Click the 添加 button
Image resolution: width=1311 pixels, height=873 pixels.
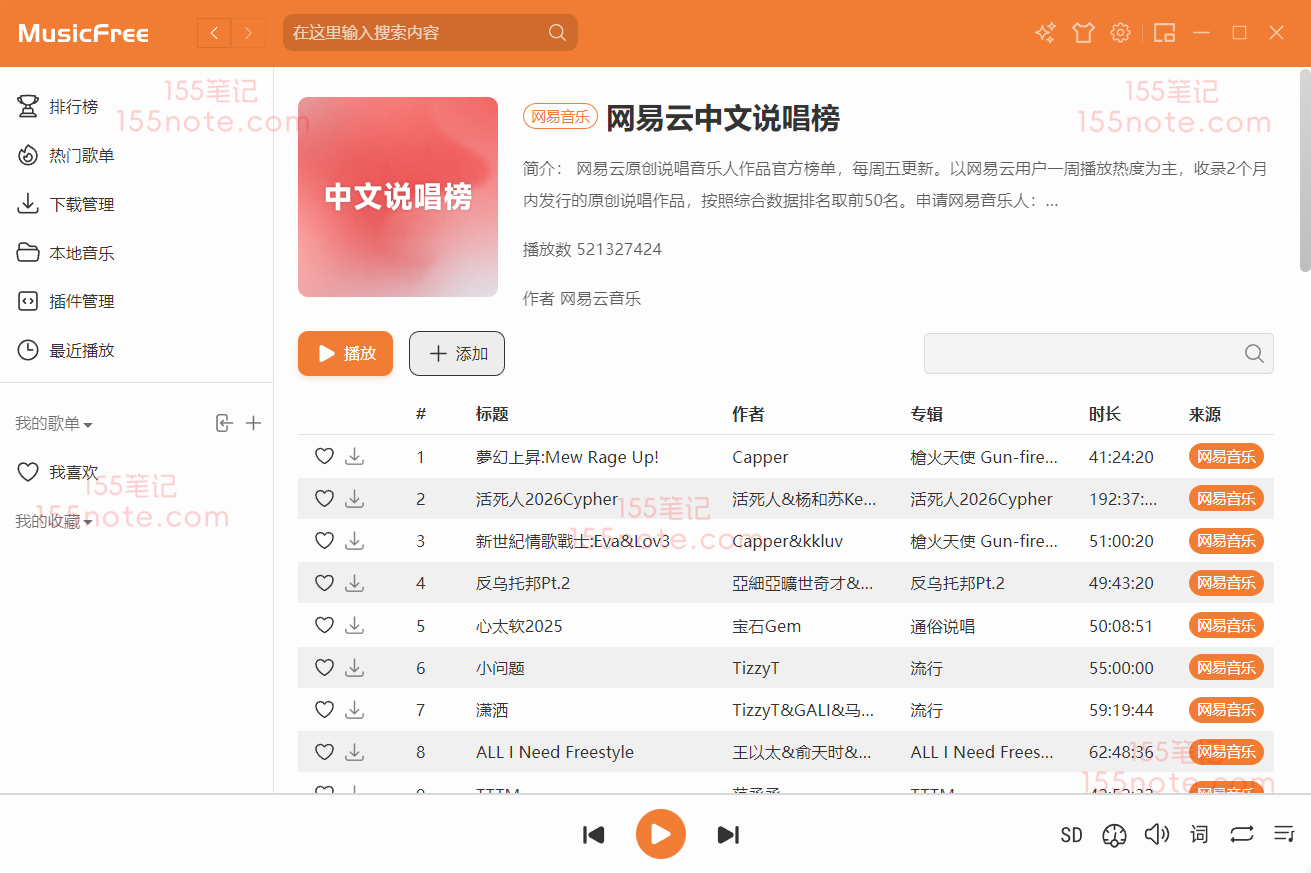click(457, 354)
